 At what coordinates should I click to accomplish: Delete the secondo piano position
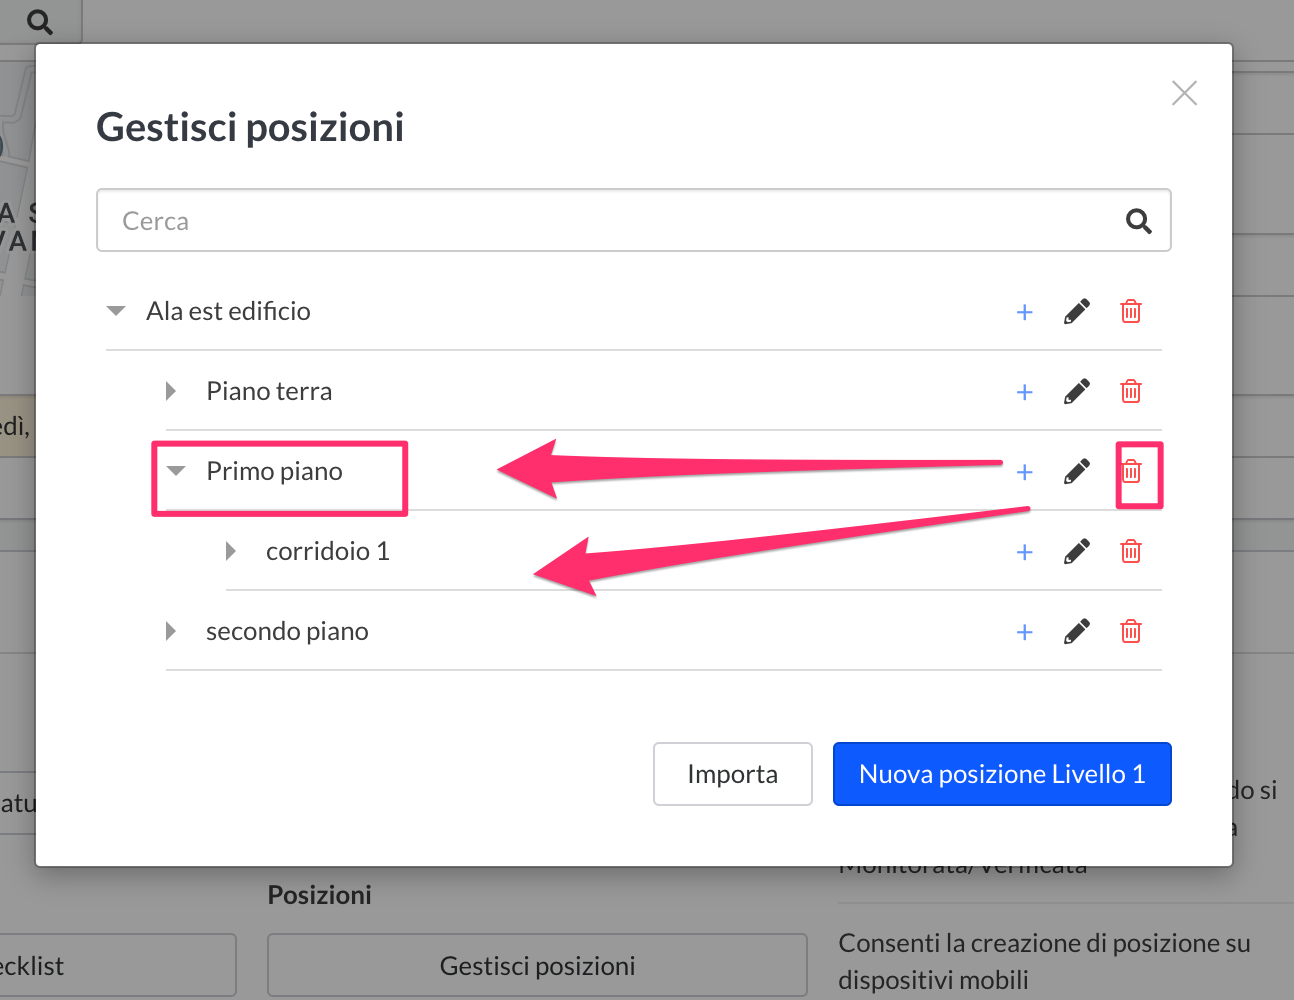coord(1131,632)
